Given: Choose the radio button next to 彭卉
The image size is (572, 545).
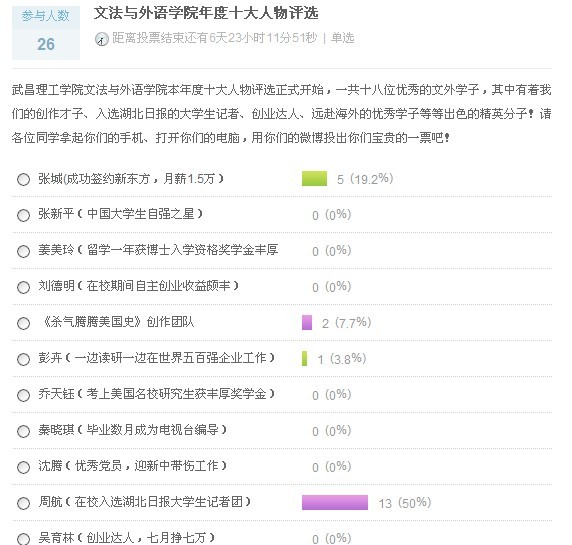Looking at the screenshot, I should (x=23, y=359).
